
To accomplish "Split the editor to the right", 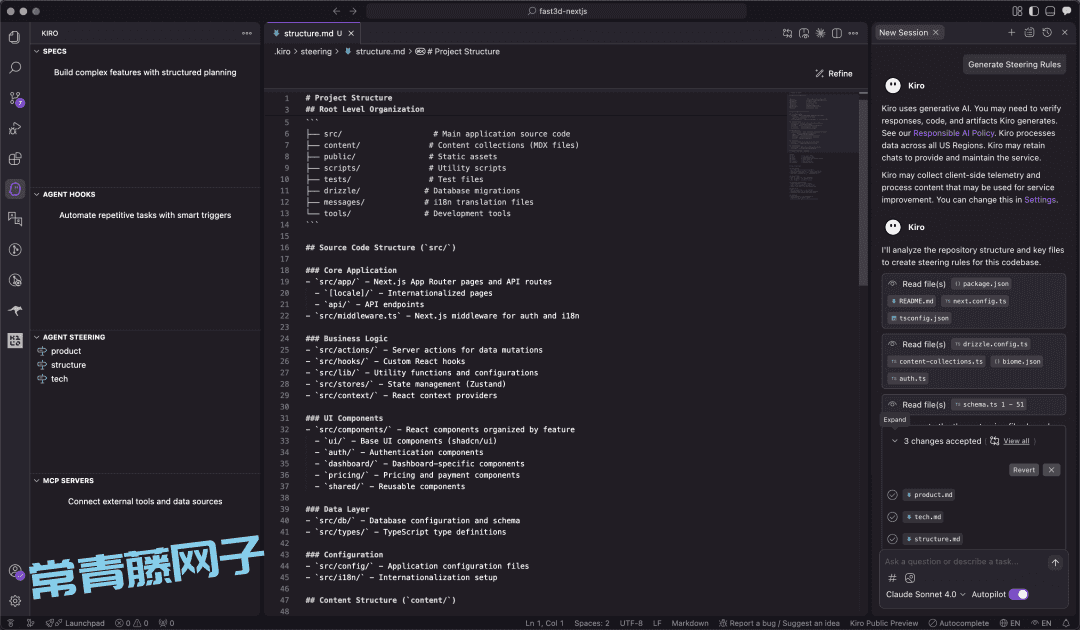I will (837, 33).
